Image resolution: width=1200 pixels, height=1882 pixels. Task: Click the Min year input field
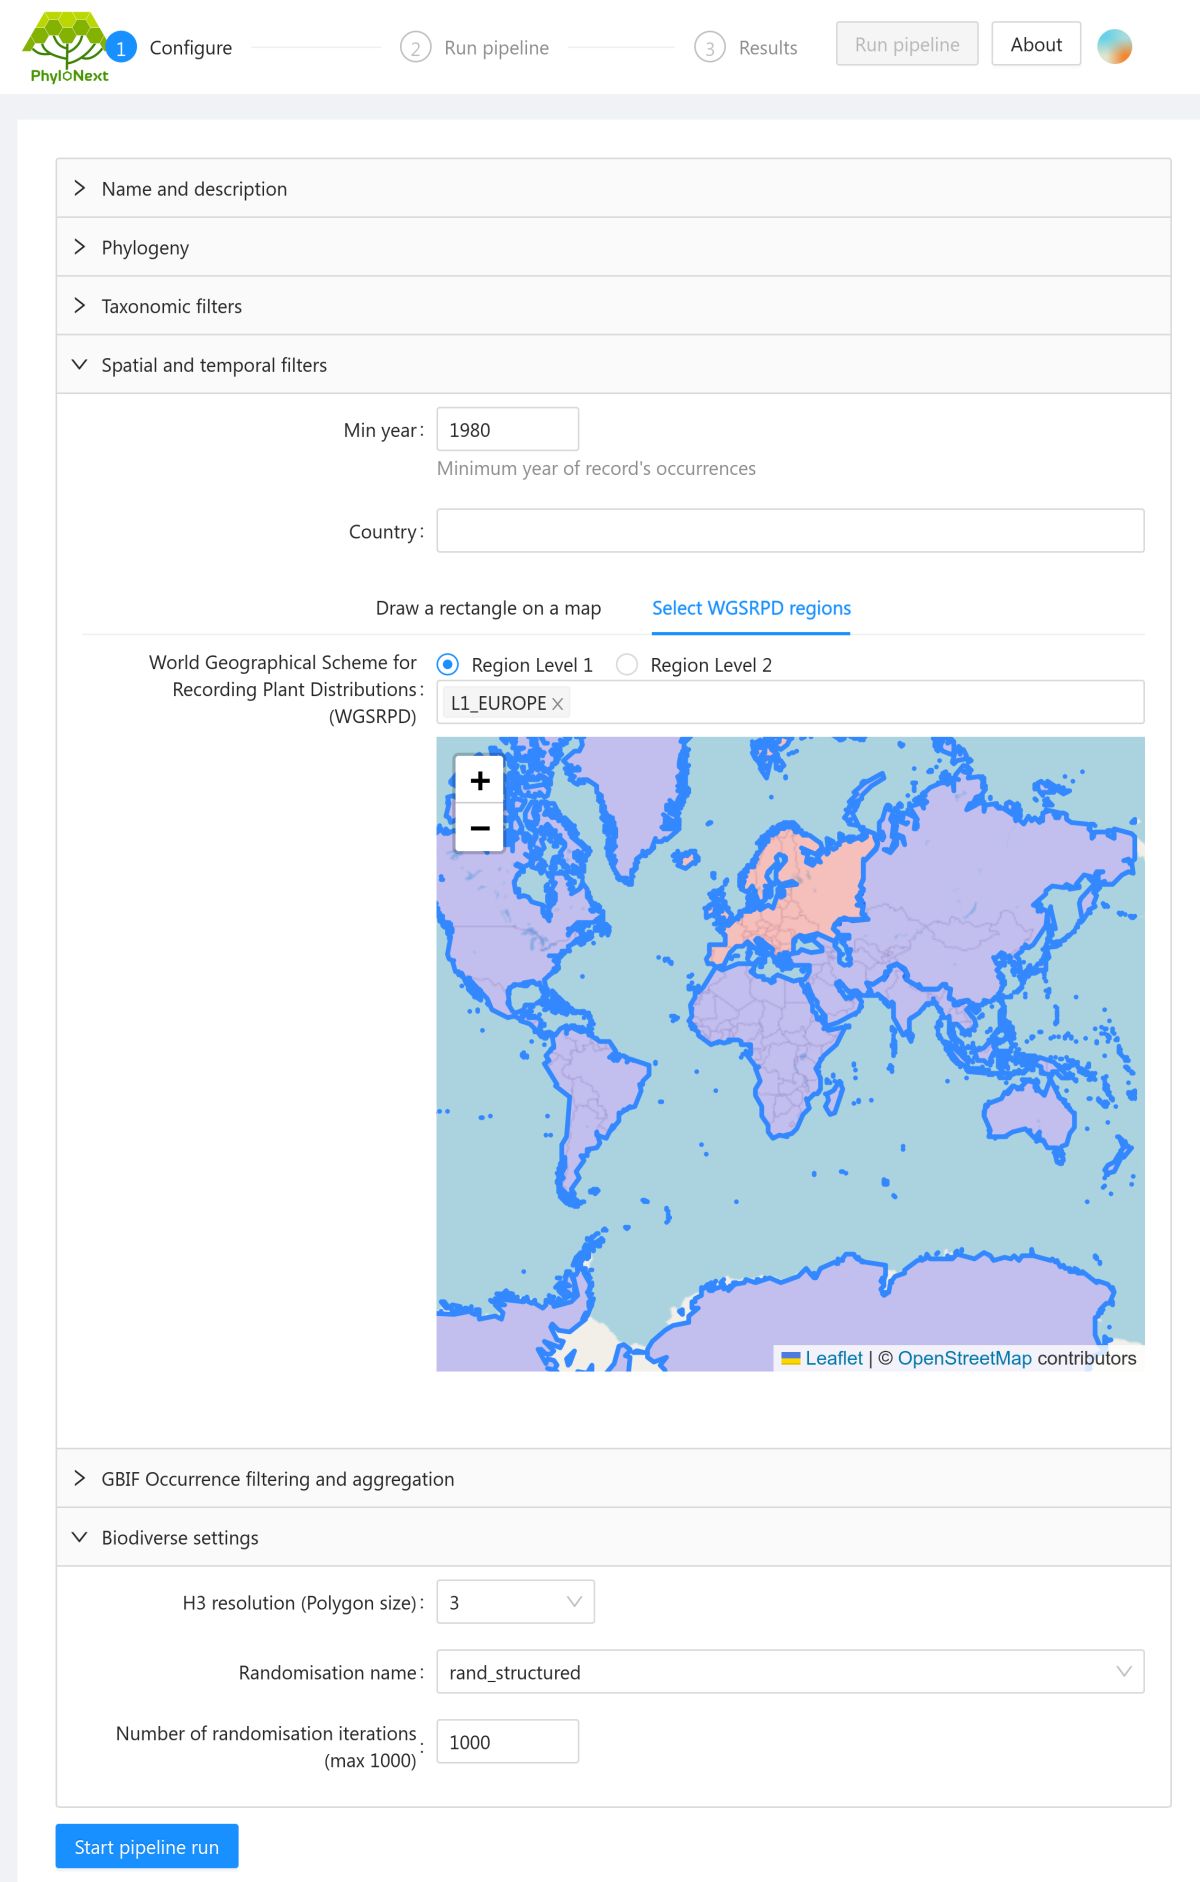click(507, 429)
